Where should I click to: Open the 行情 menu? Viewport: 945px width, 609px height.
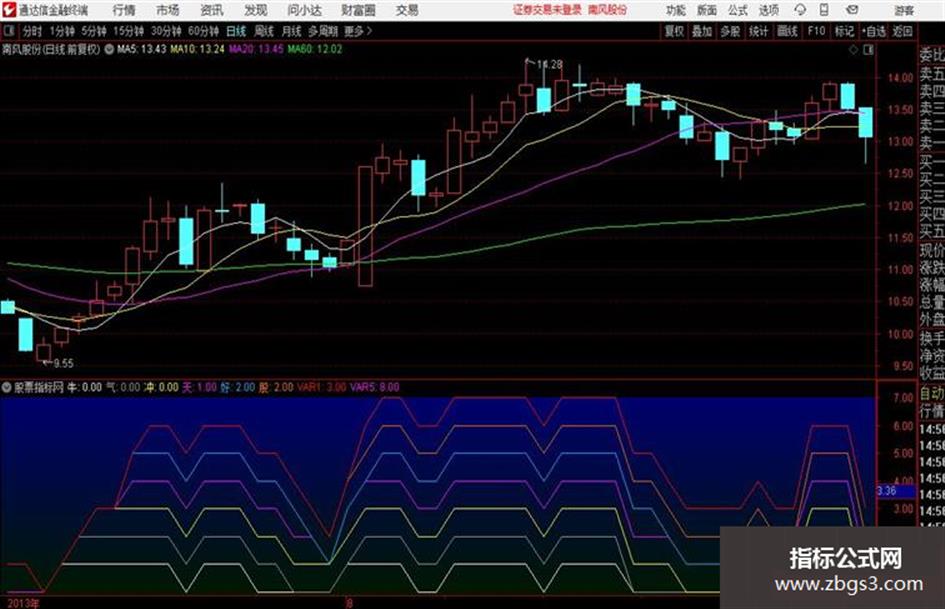(x=124, y=10)
